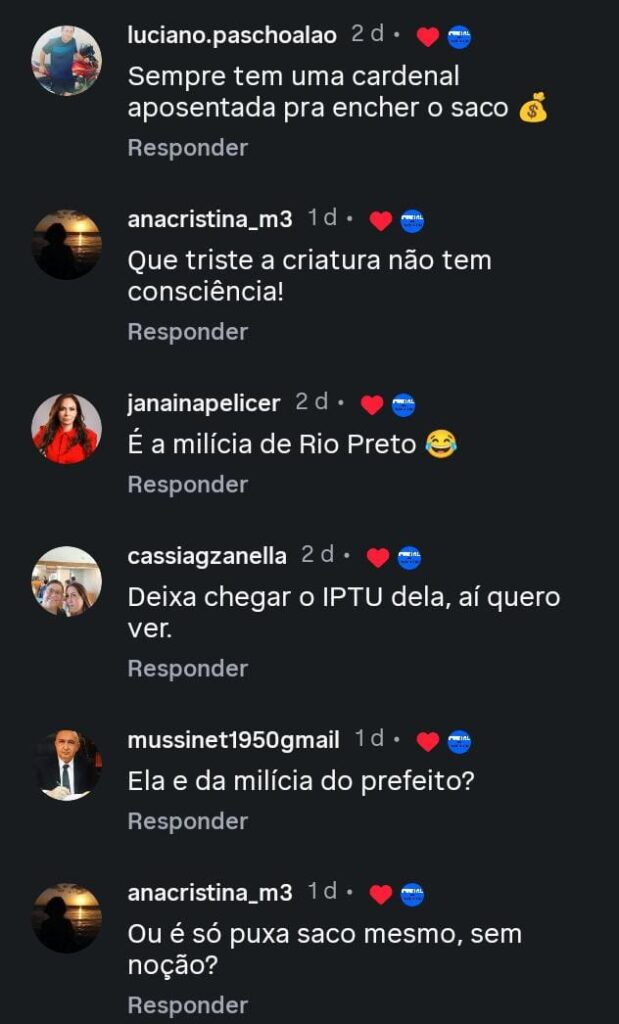Click the blue badge on mussinet1950gmail's comment
Viewport: 619px width, 1024px height.
coord(460,742)
